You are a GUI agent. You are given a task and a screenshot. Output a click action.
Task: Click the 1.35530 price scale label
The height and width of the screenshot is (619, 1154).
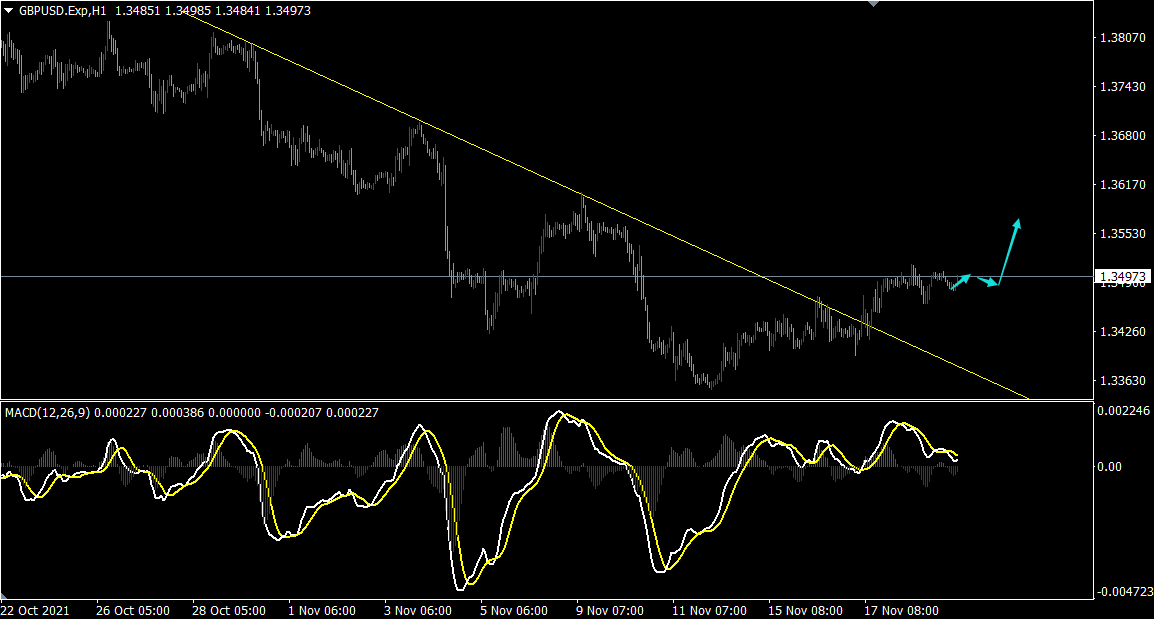(1122, 233)
